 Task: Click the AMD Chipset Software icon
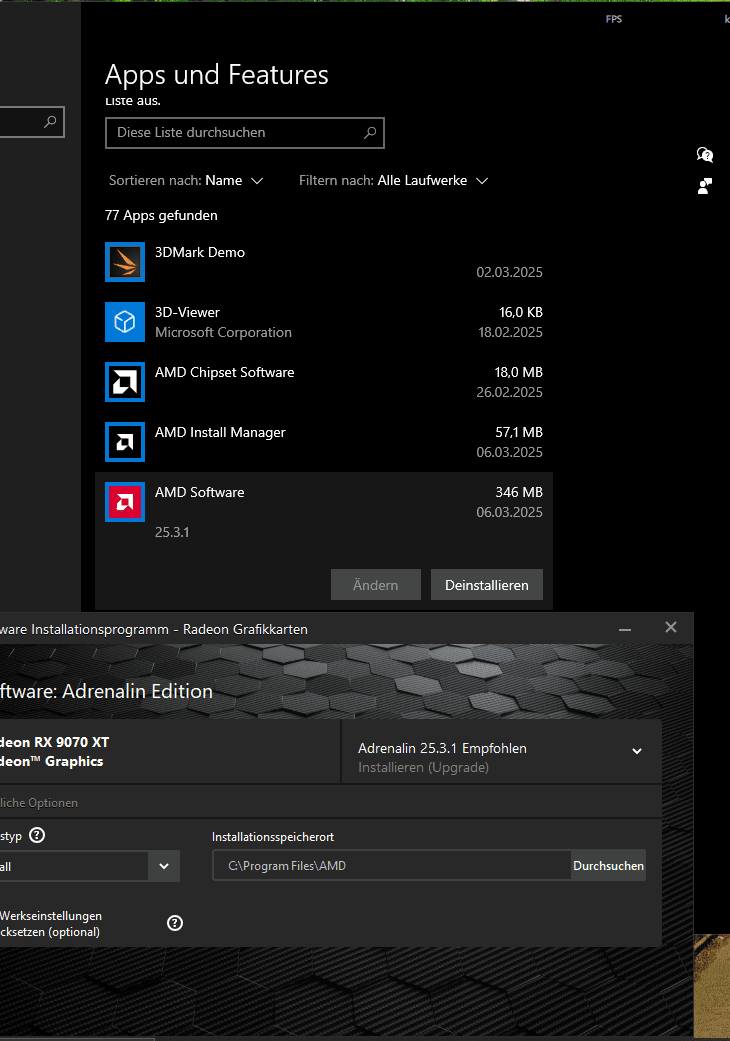pyautogui.click(x=125, y=382)
